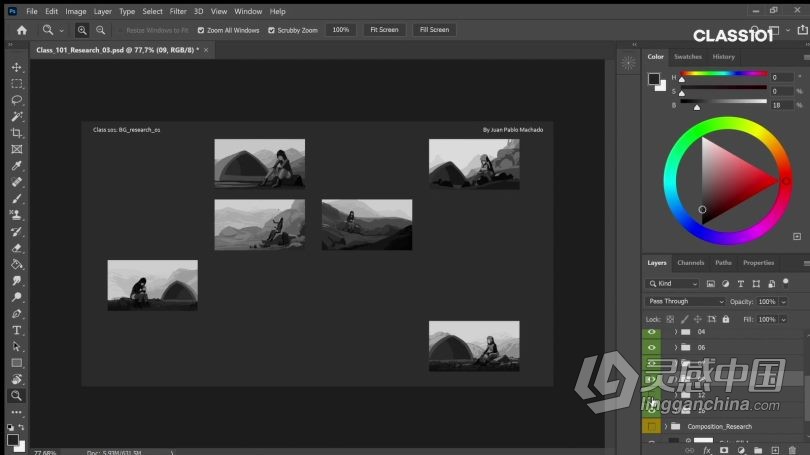The image size is (810, 455).
Task: Switch to the History tab
Action: click(x=723, y=57)
